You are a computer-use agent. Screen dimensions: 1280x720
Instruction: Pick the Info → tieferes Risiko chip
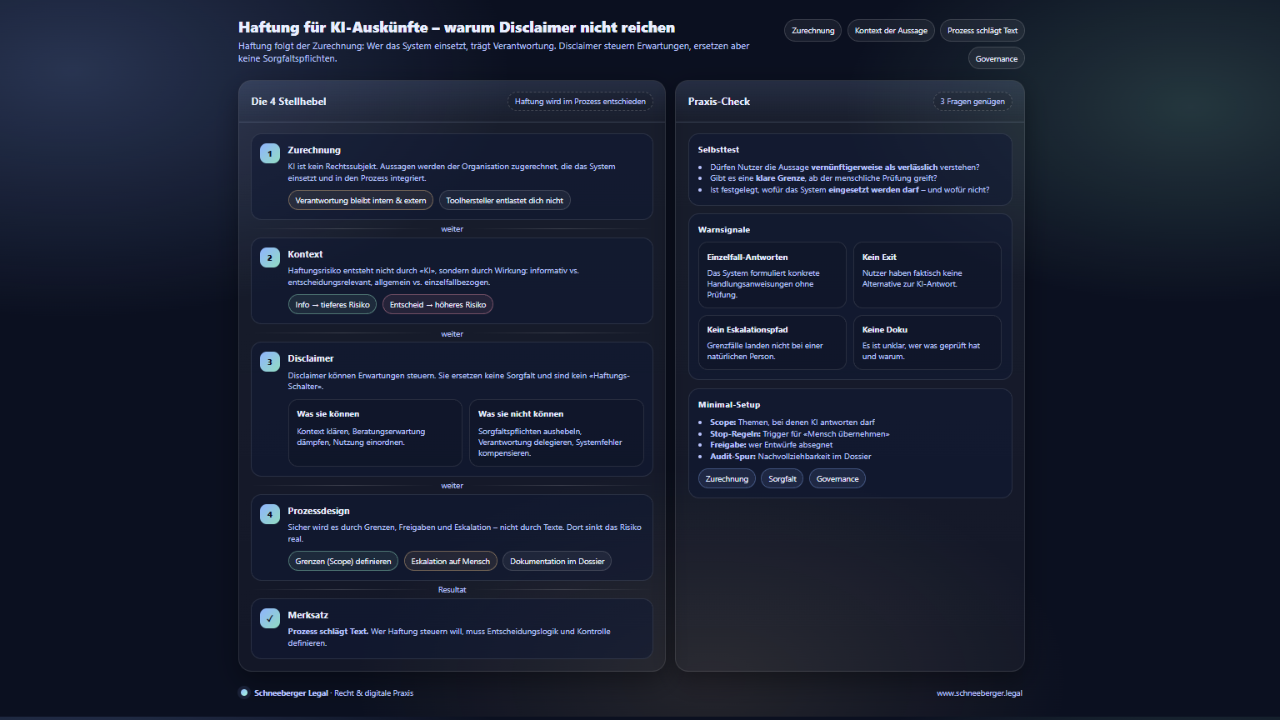(333, 305)
